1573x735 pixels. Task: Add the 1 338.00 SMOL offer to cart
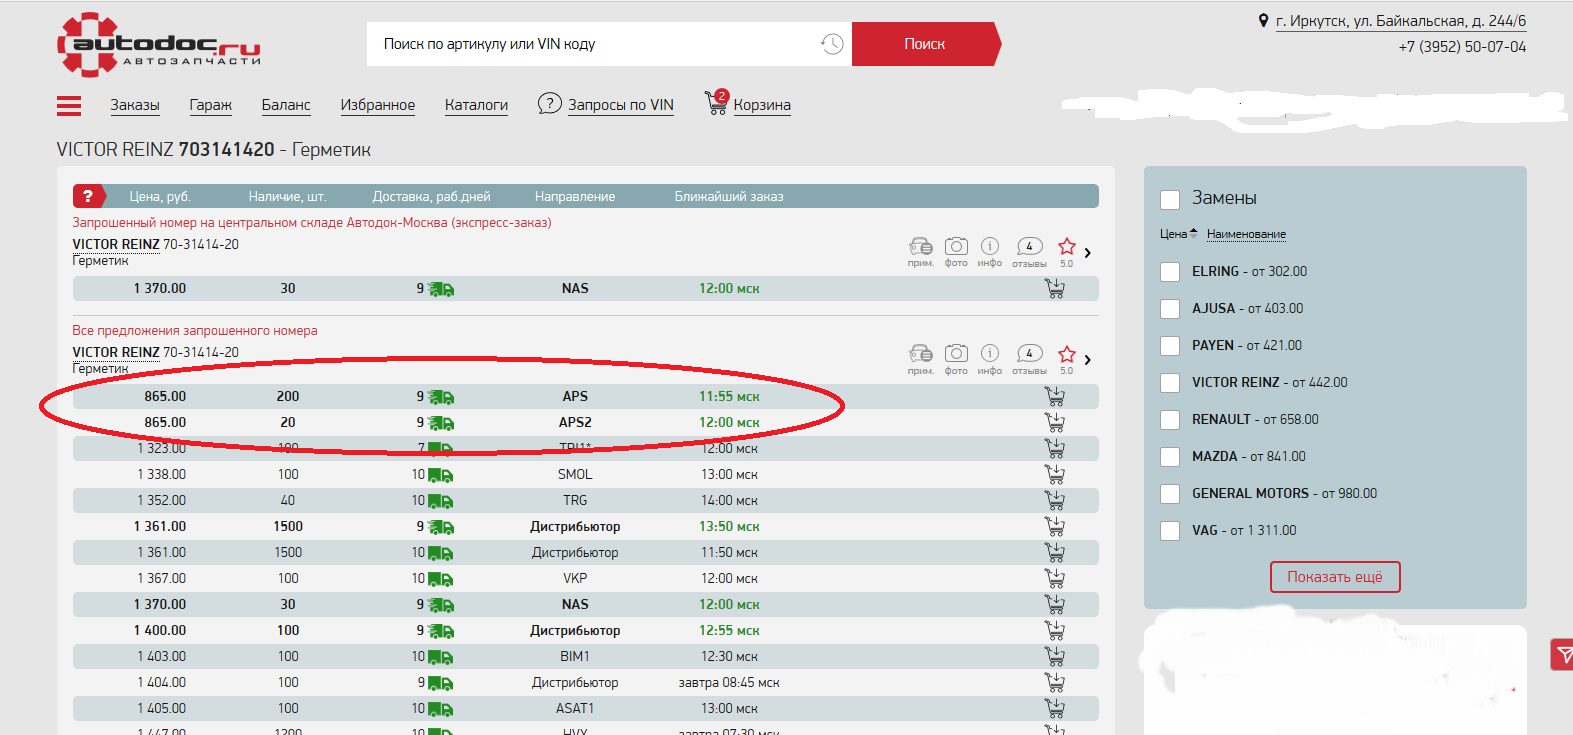click(x=1054, y=474)
